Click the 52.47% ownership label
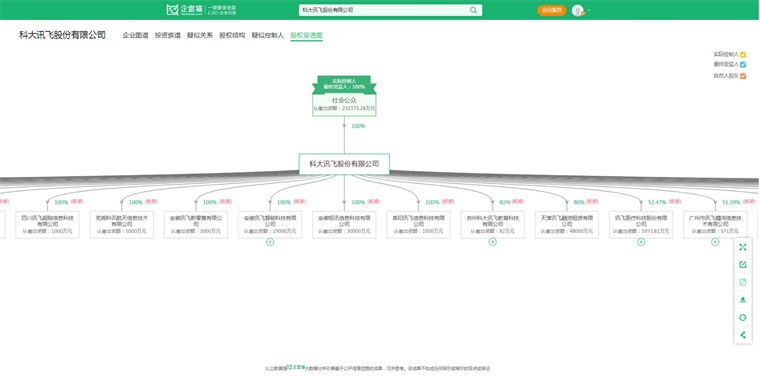The height and width of the screenshot is (376, 760). [657, 202]
